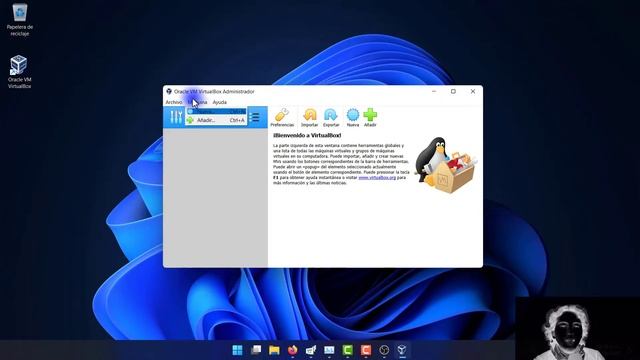Click the VirtualBox title bar app icon
The height and width of the screenshot is (360, 640).
point(169,91)
